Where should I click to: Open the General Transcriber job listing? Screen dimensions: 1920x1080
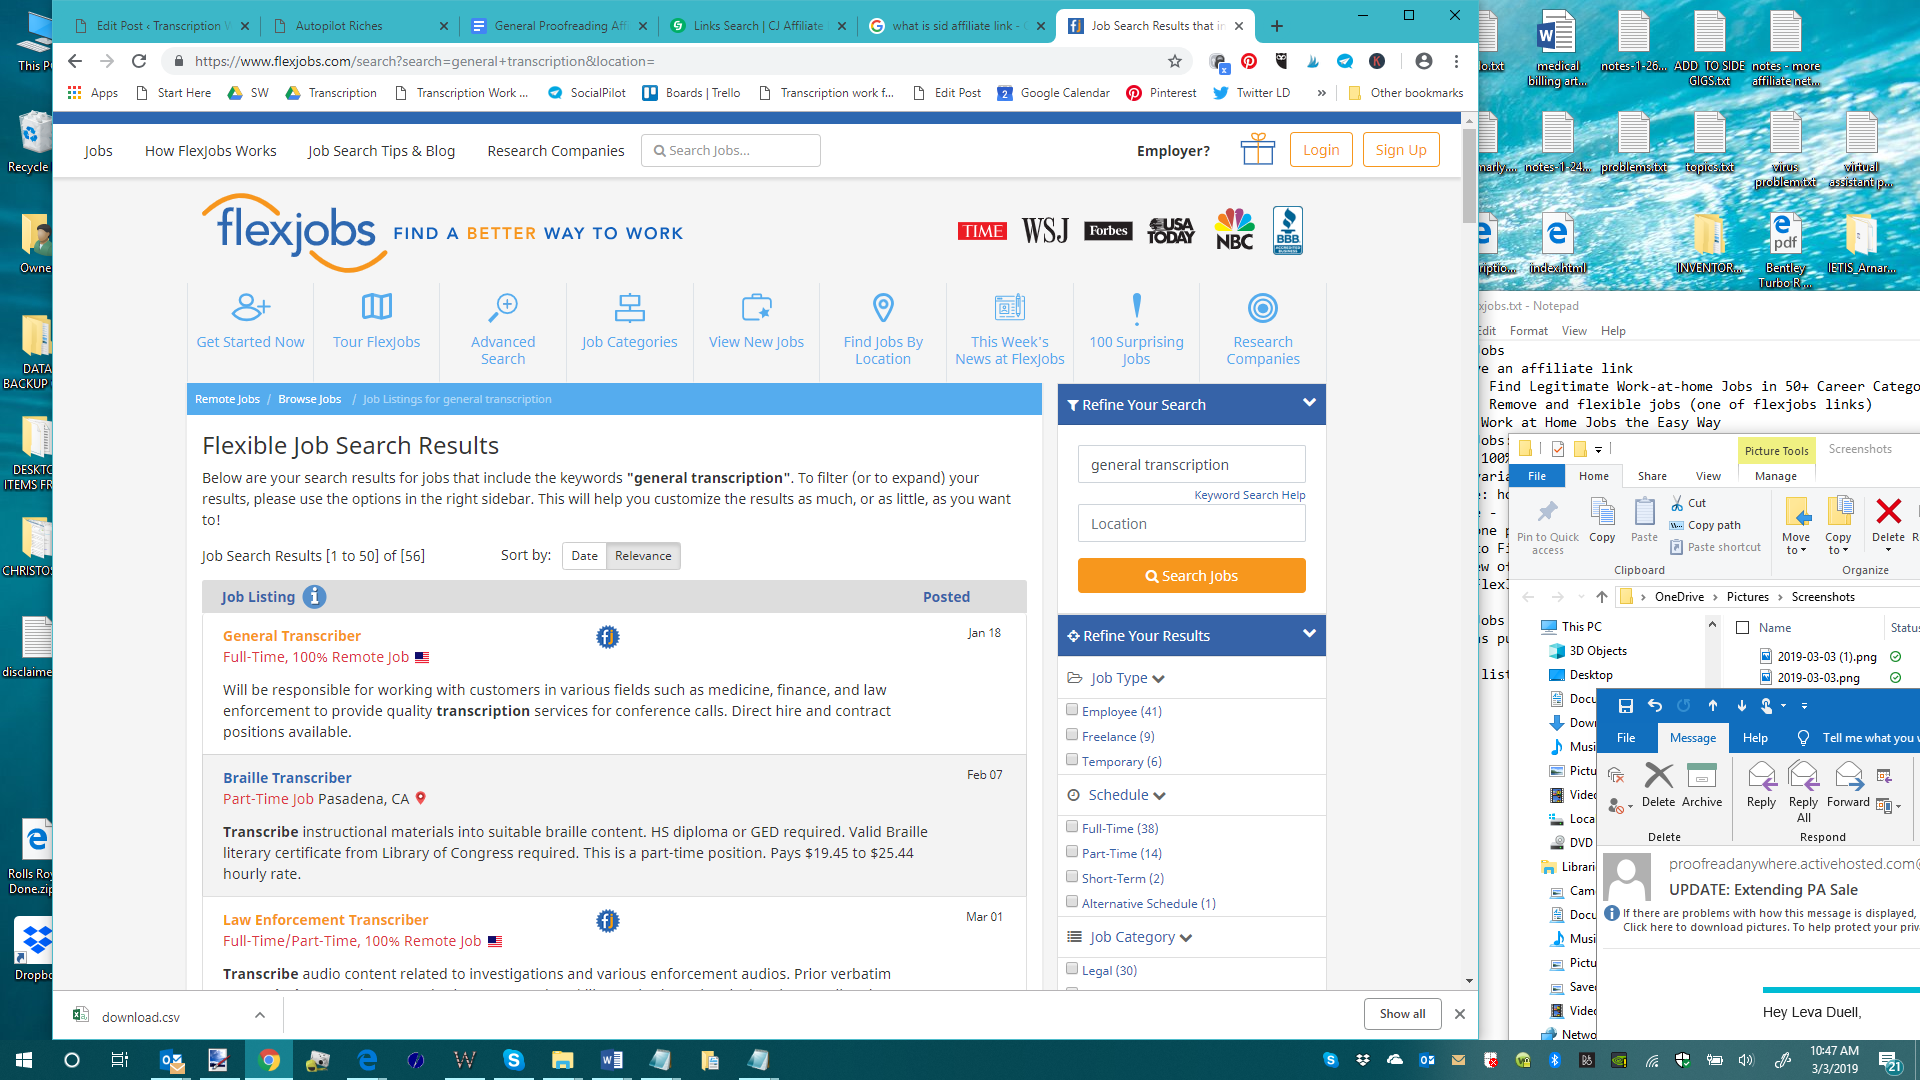(x=291, y=636)
